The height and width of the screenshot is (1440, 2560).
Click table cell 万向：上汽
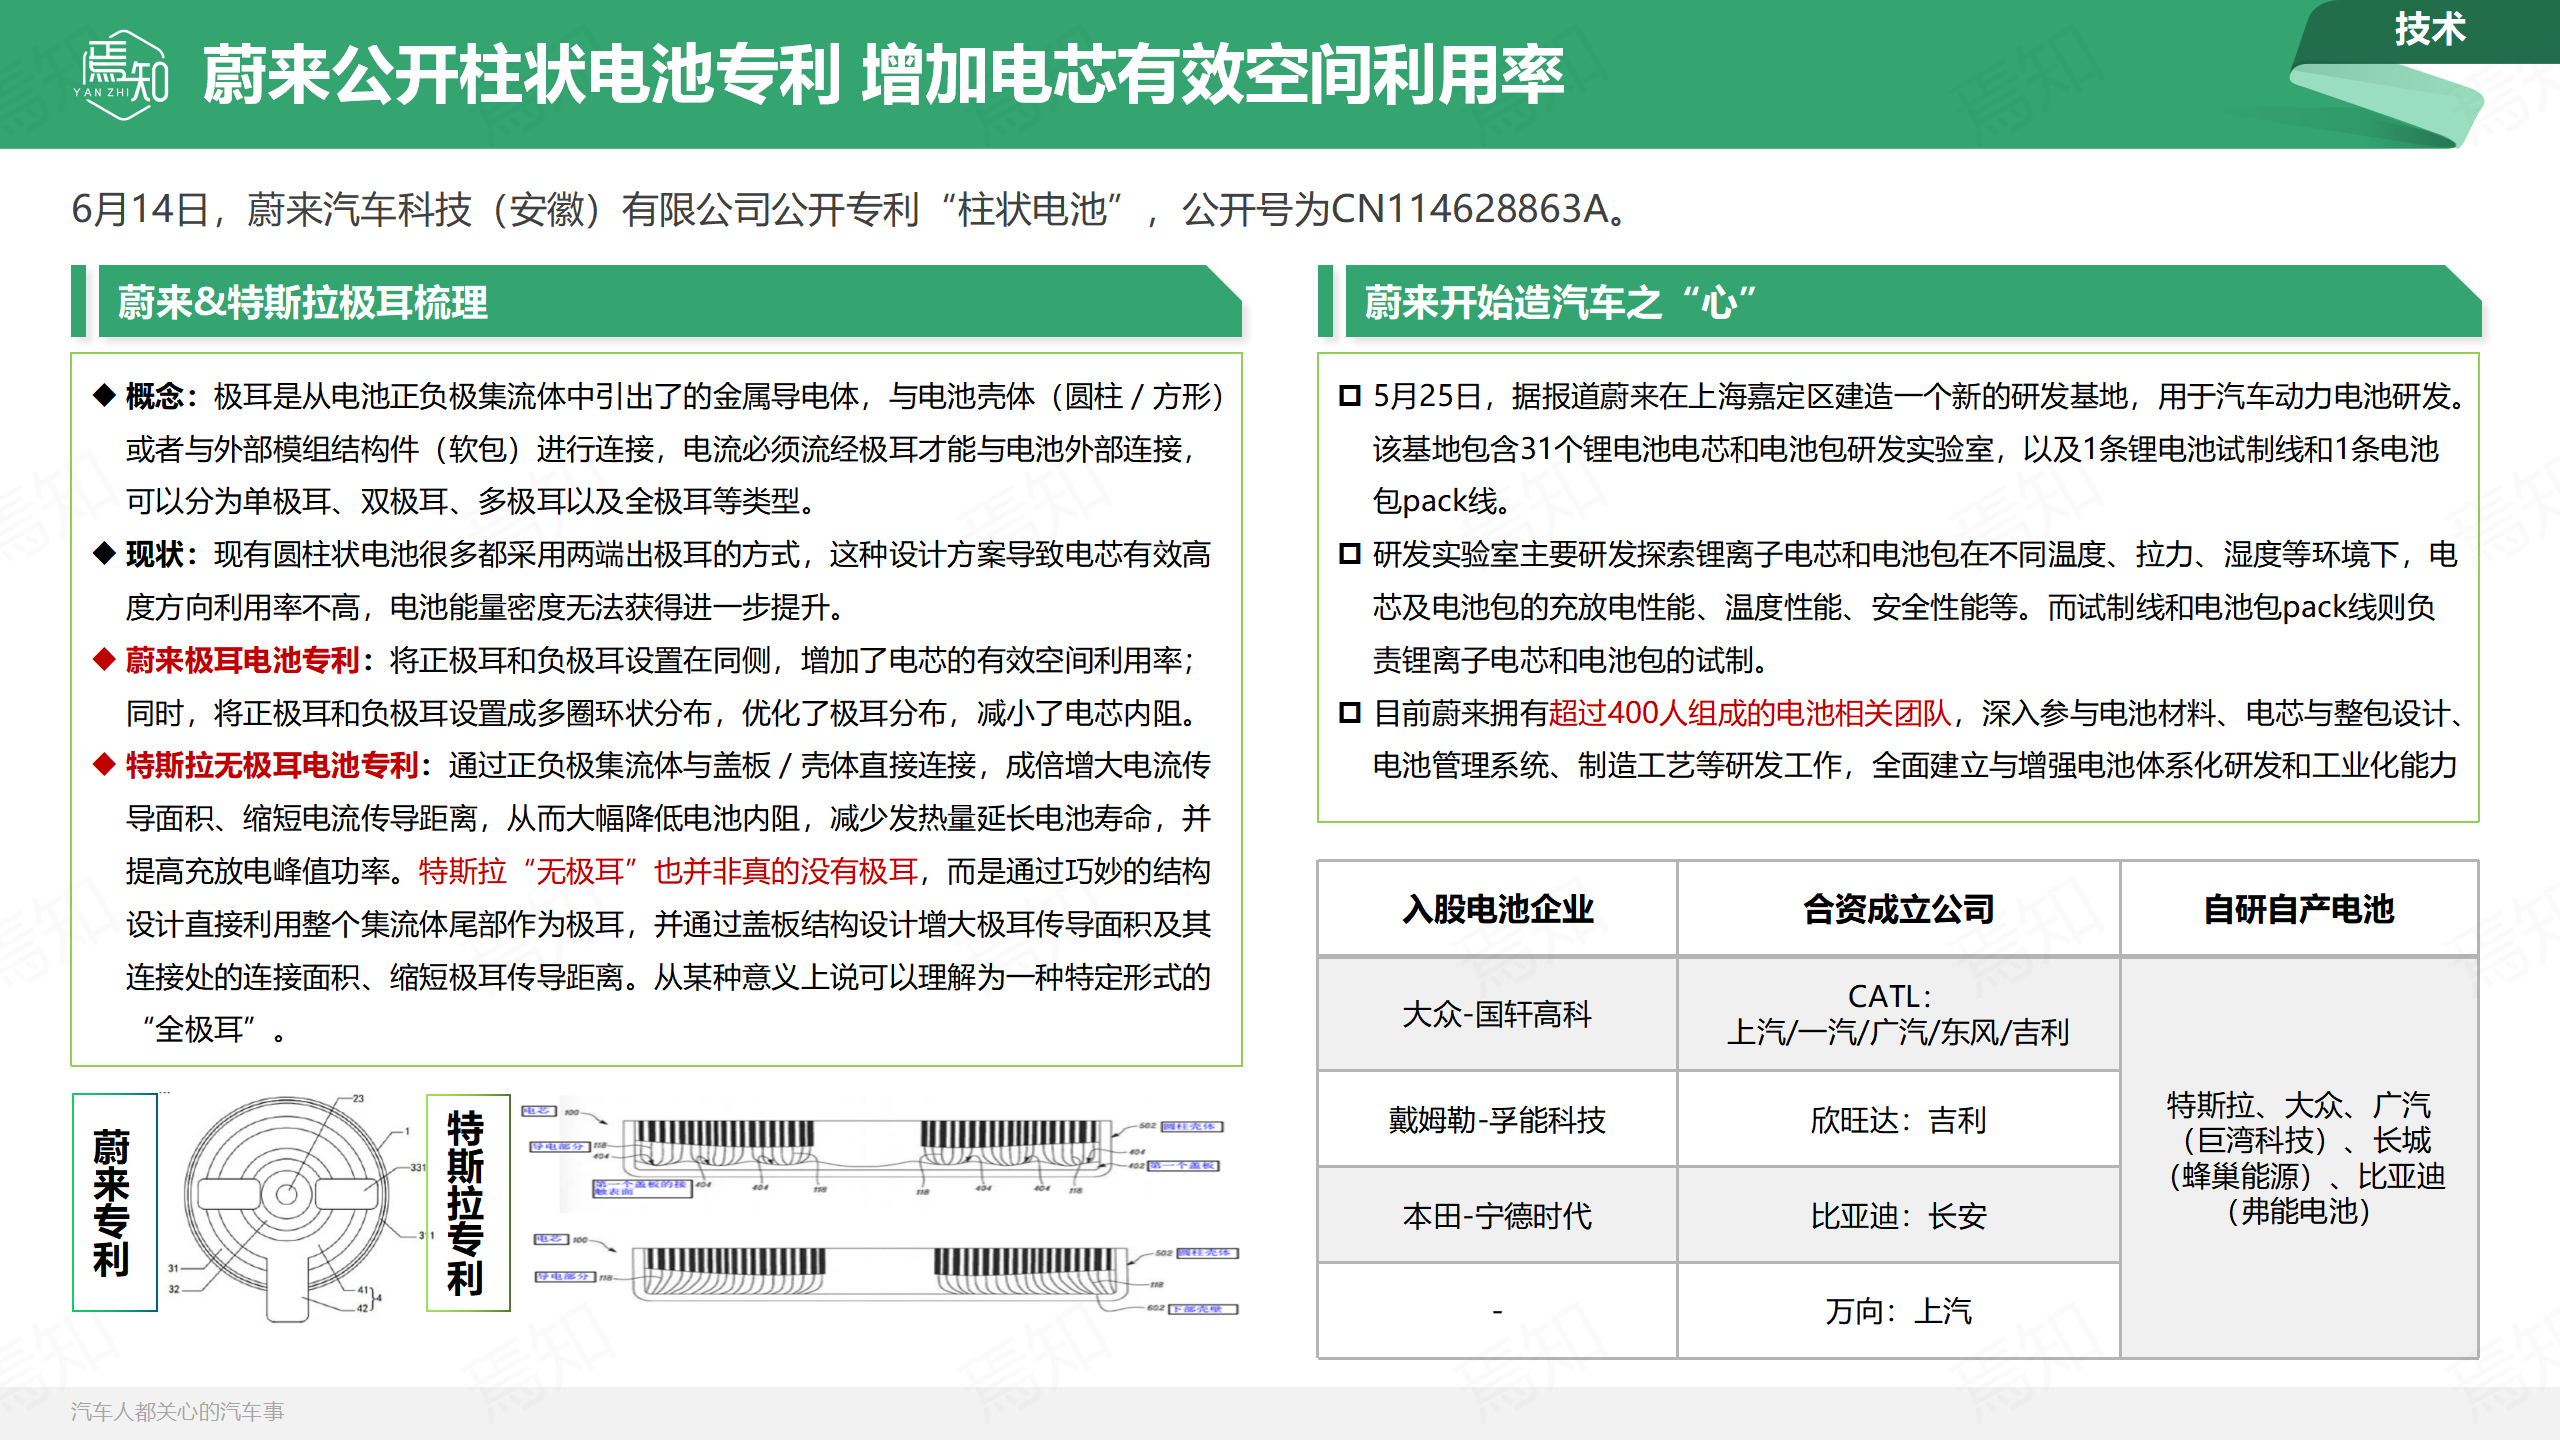[x=1898, y=1311]
